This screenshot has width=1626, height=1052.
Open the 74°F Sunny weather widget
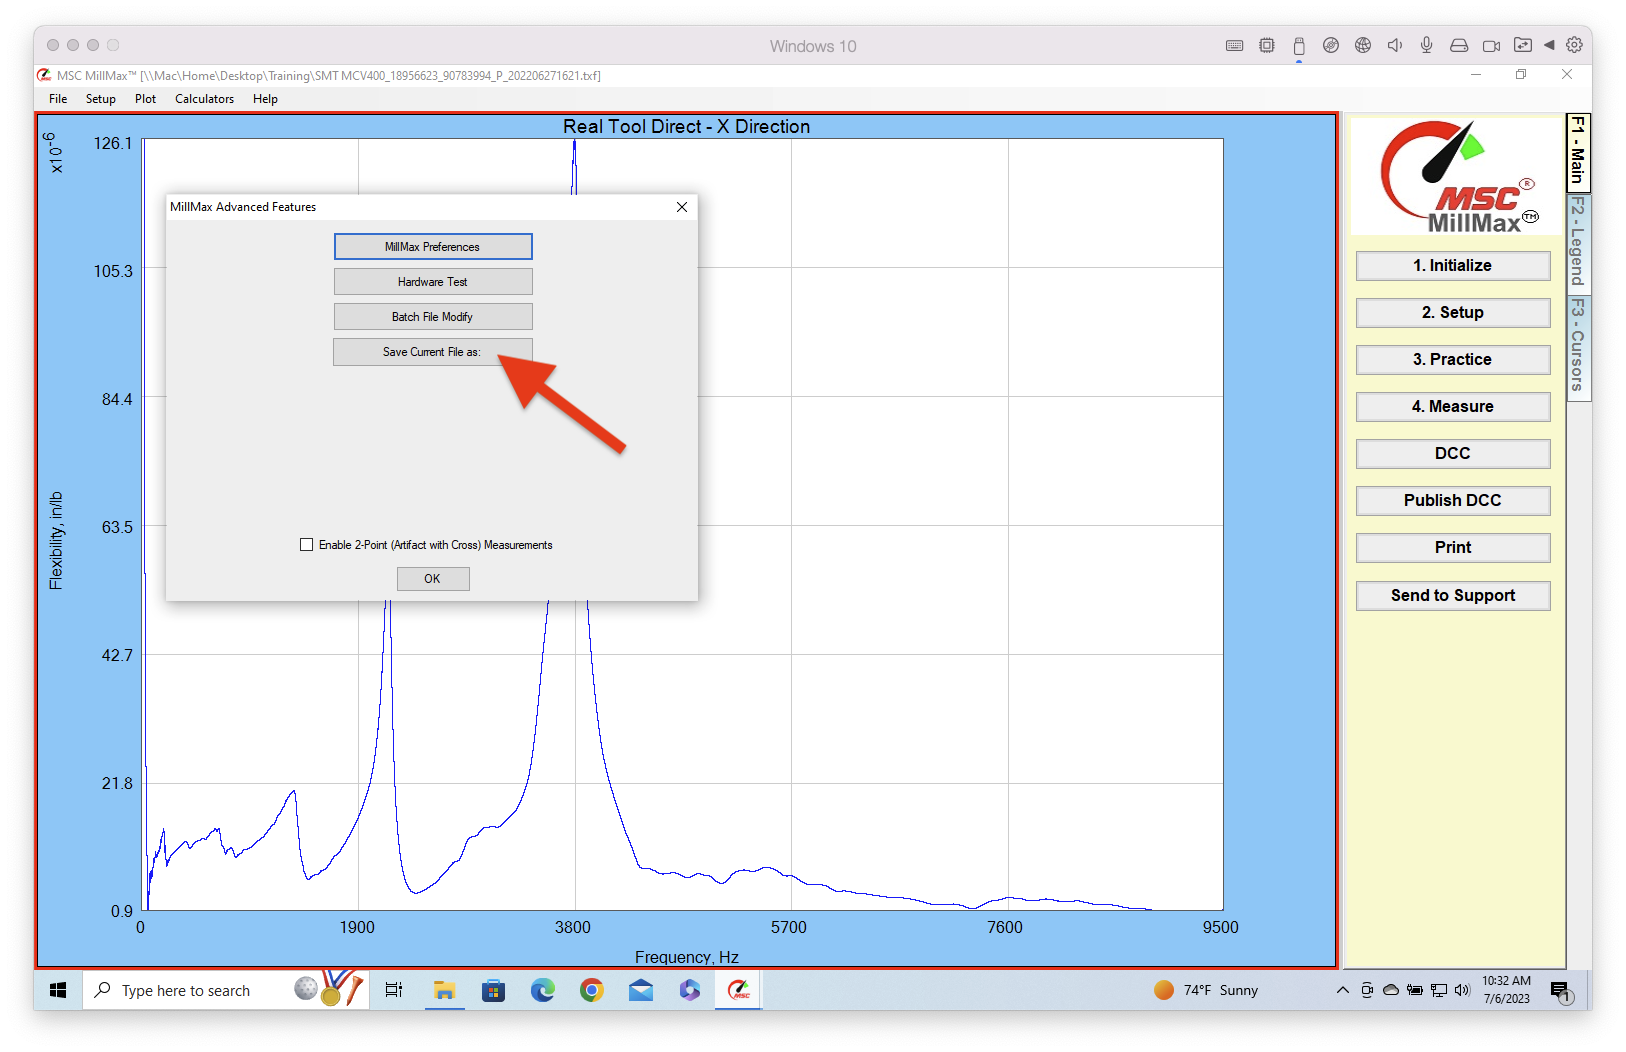(1206, 991)
